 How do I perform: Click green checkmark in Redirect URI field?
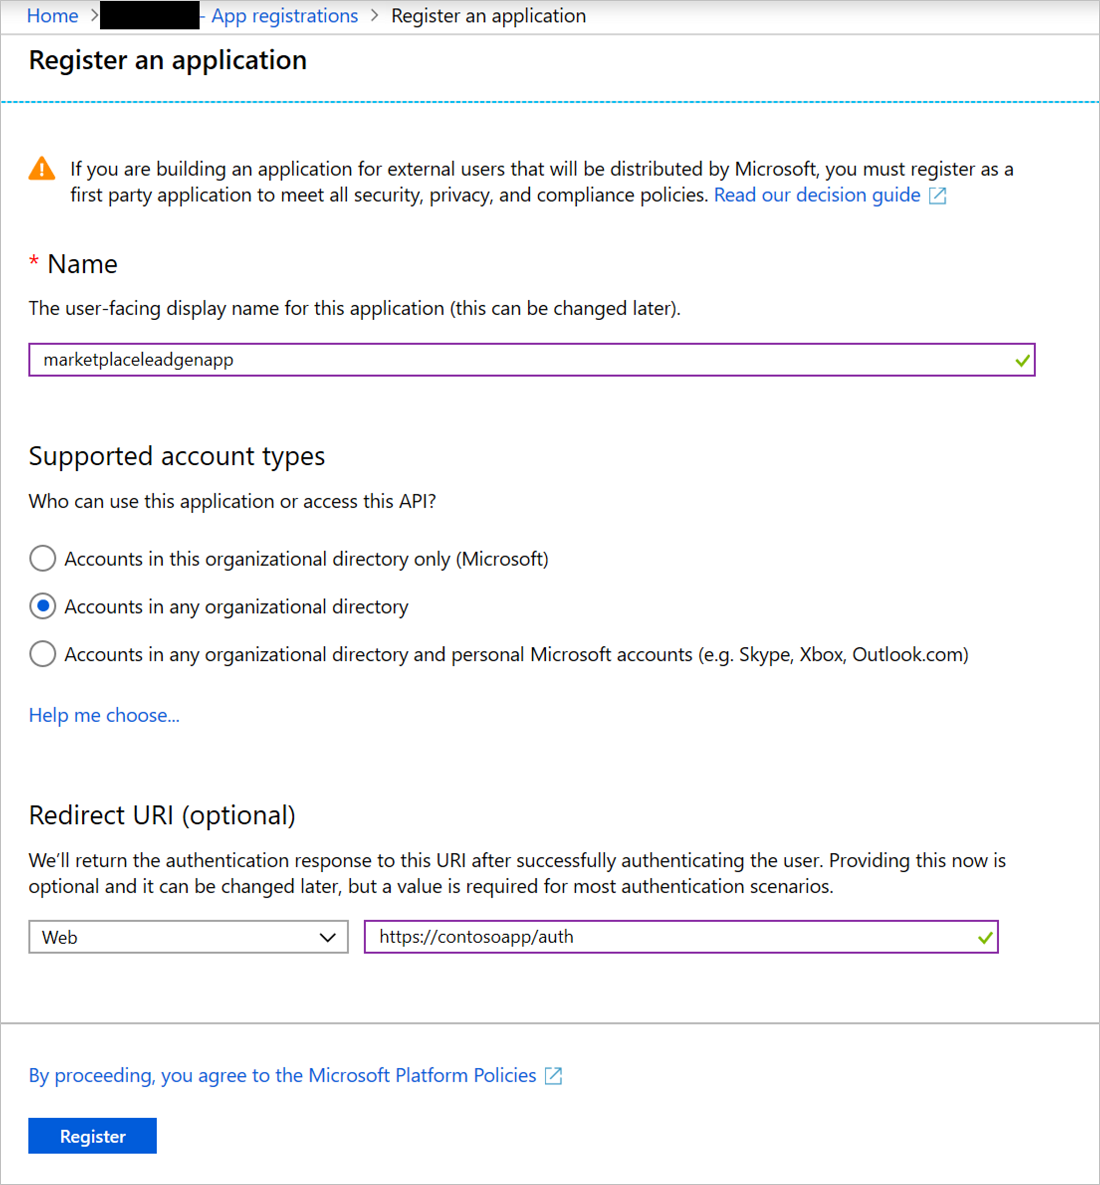pyautogui.click(x=985, y=937)
